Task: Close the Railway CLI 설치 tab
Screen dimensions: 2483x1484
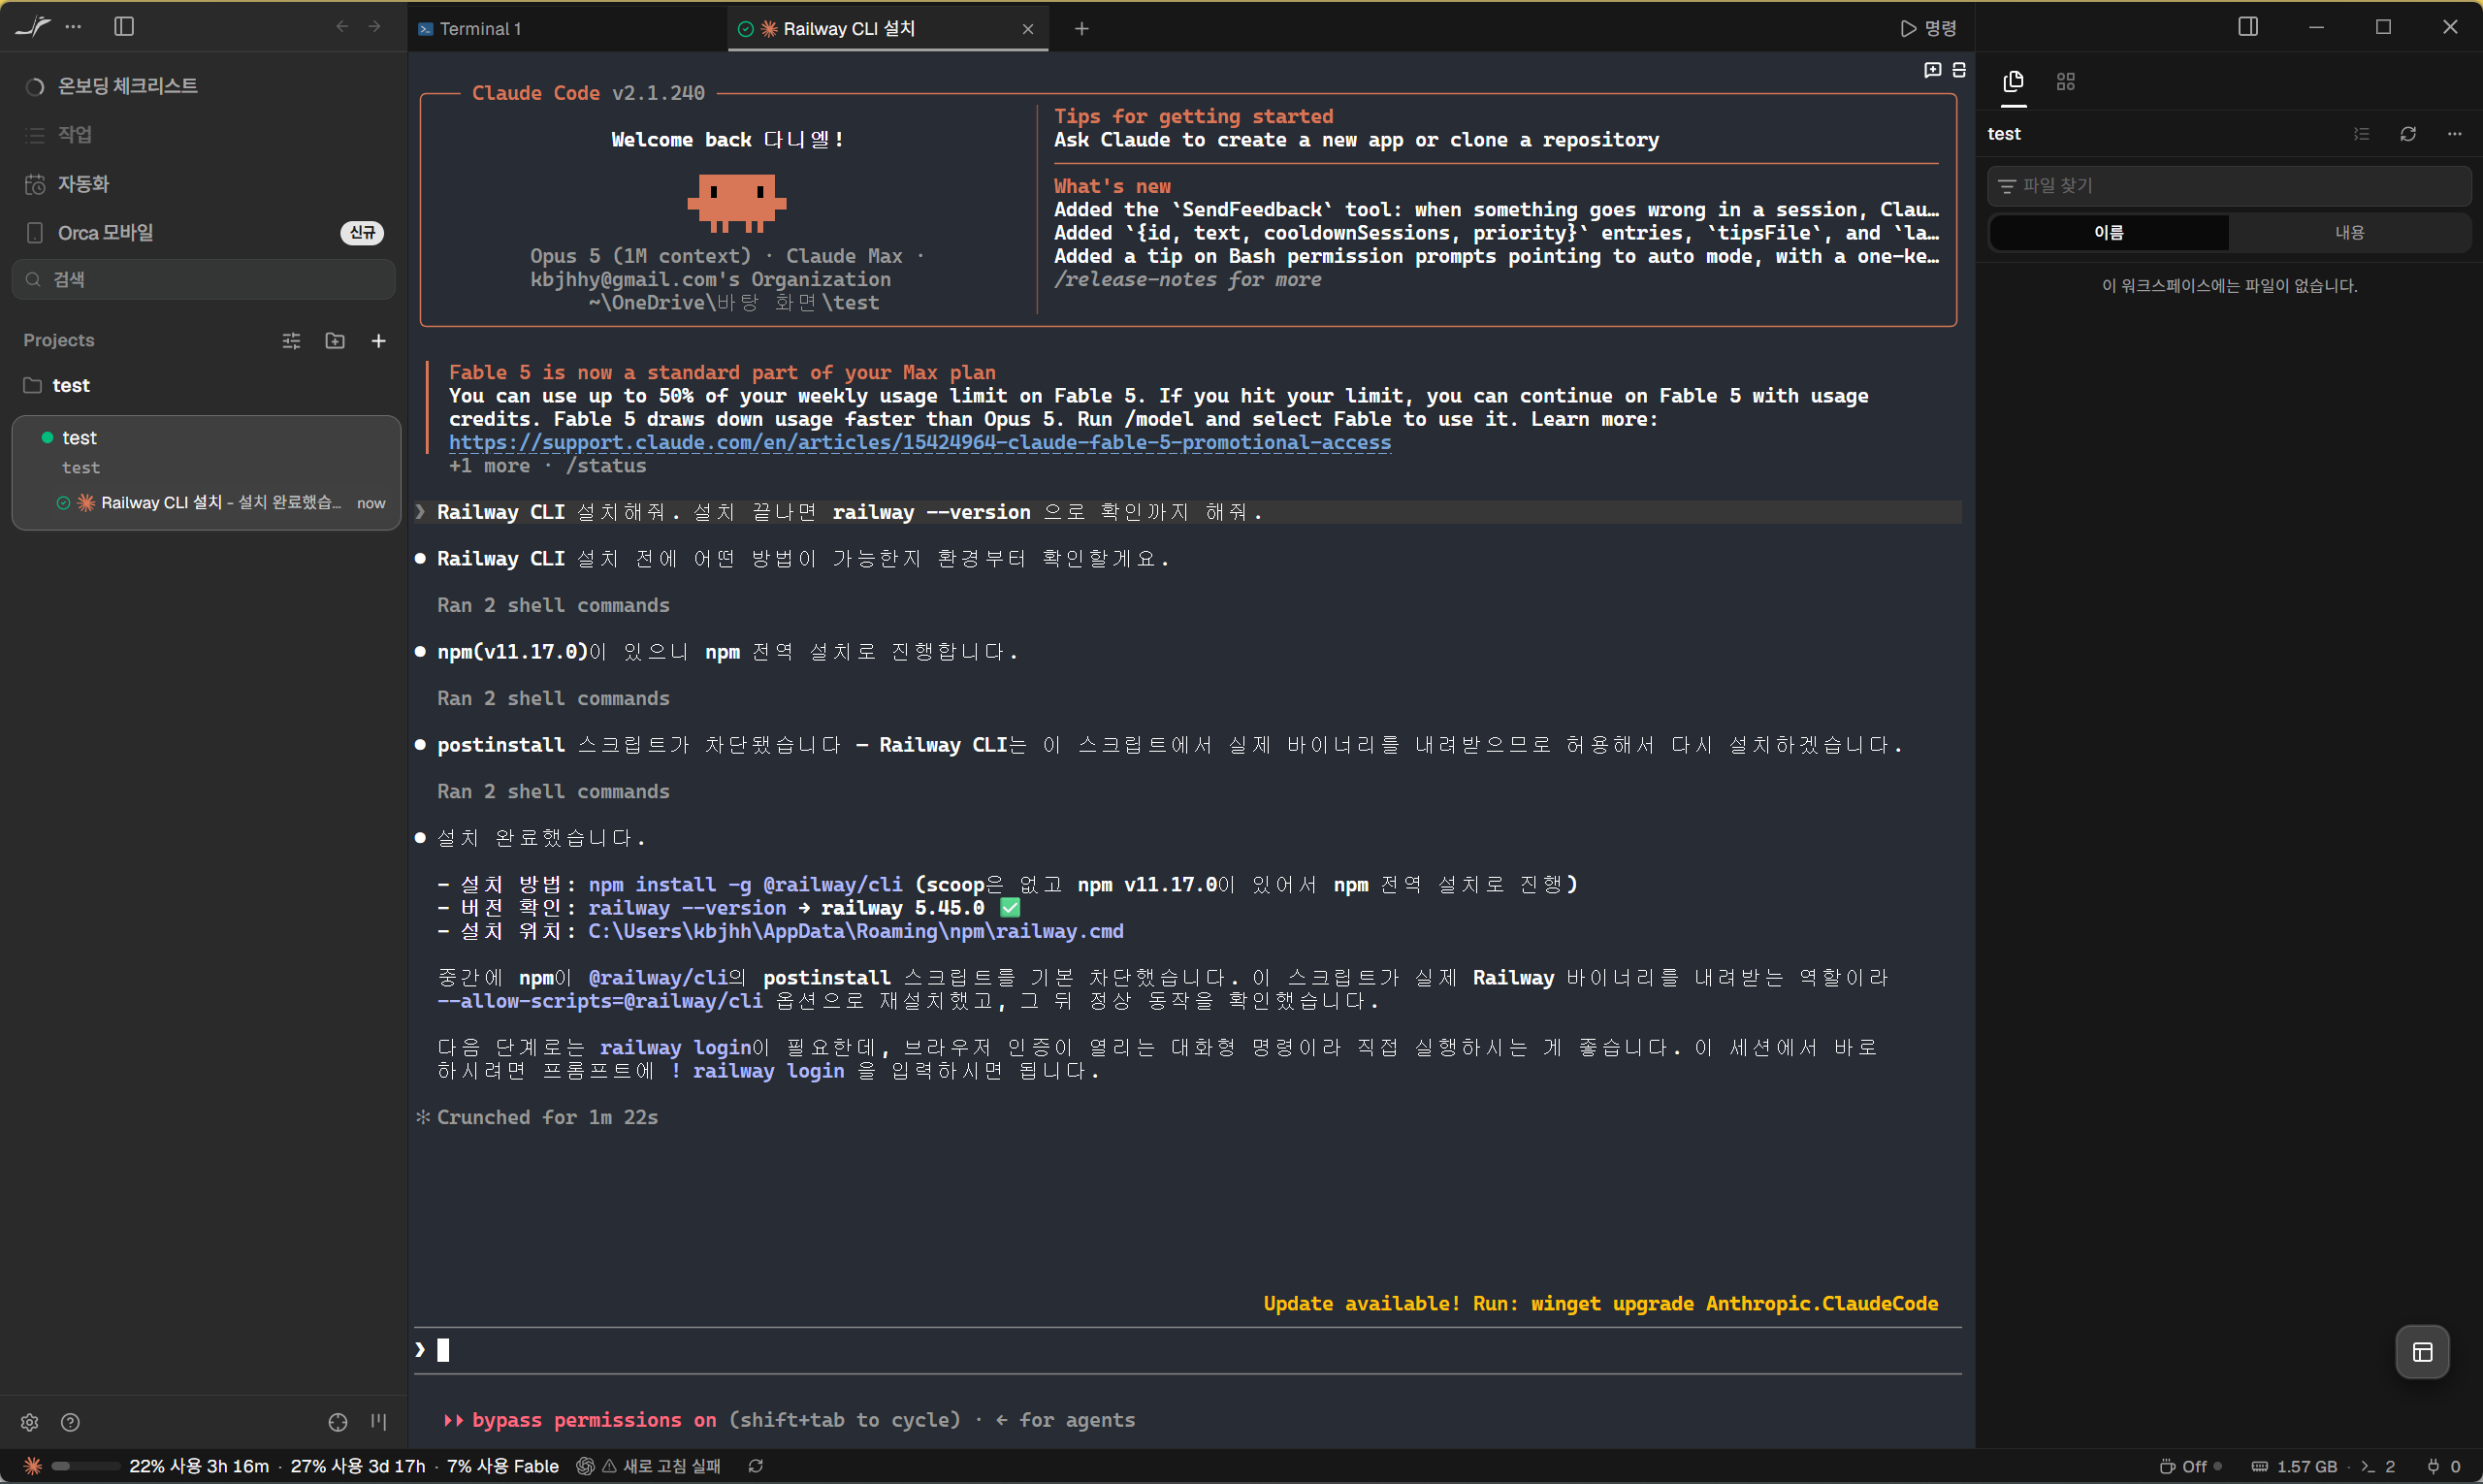Action: (x=1028, y=29)
